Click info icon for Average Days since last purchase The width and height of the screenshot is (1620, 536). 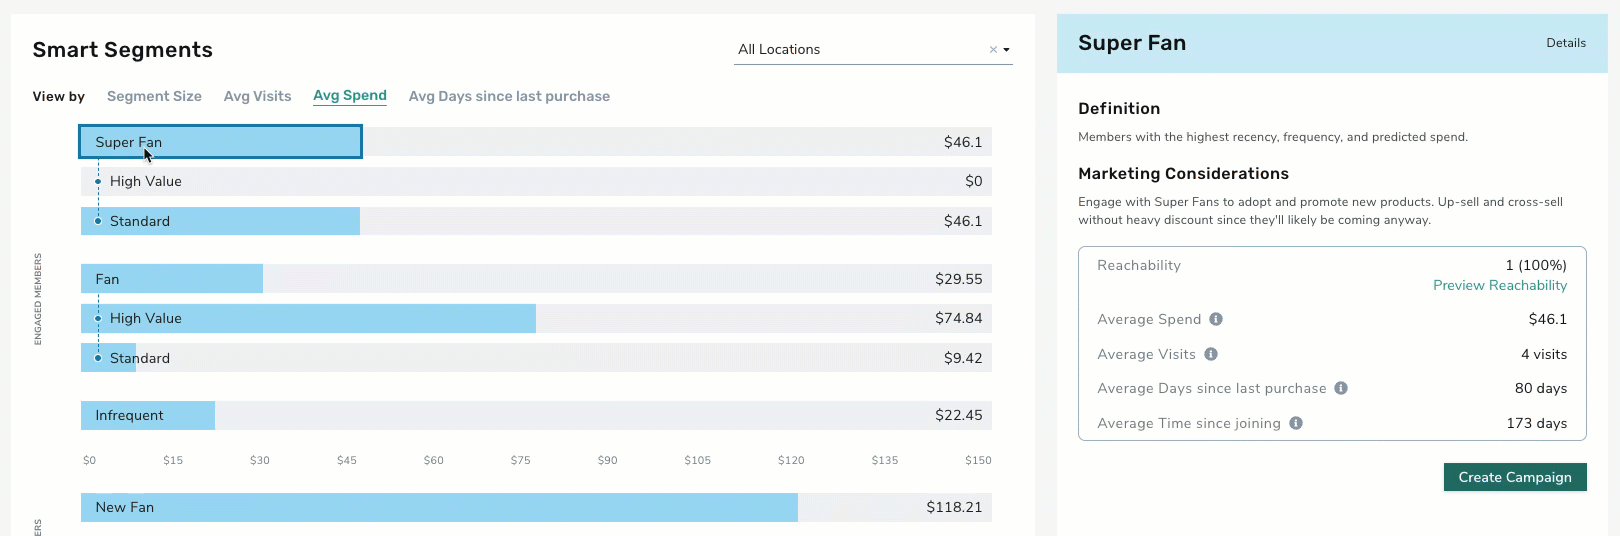(1341, 388)
